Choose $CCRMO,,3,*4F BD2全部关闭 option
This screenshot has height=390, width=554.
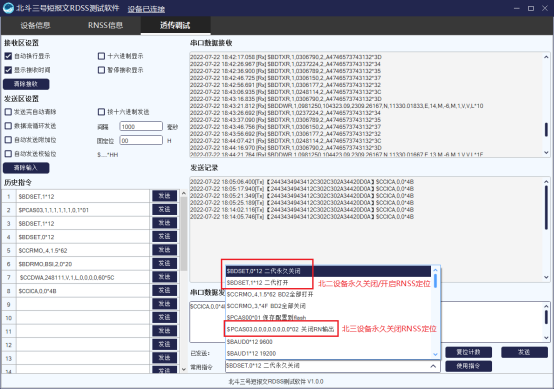point(328,306)
